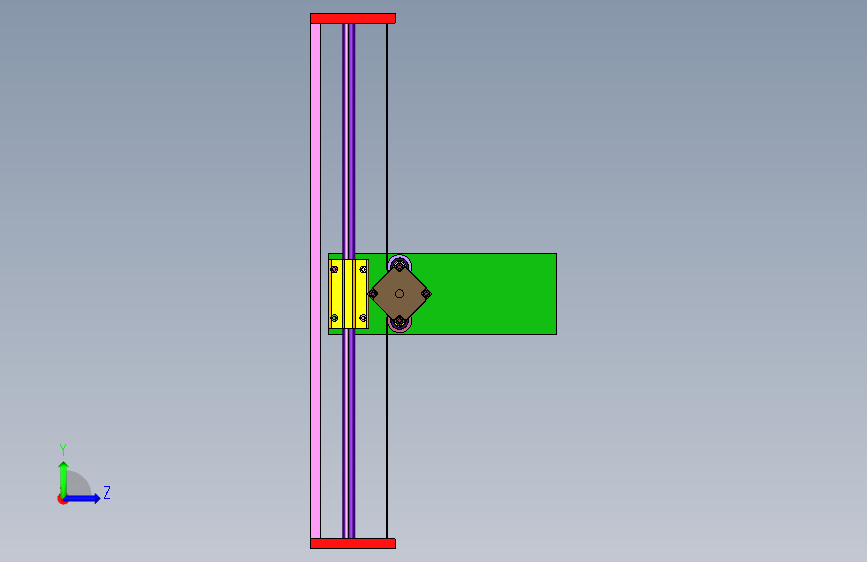Click the red X axis dot at triad origin

(62, 499)
